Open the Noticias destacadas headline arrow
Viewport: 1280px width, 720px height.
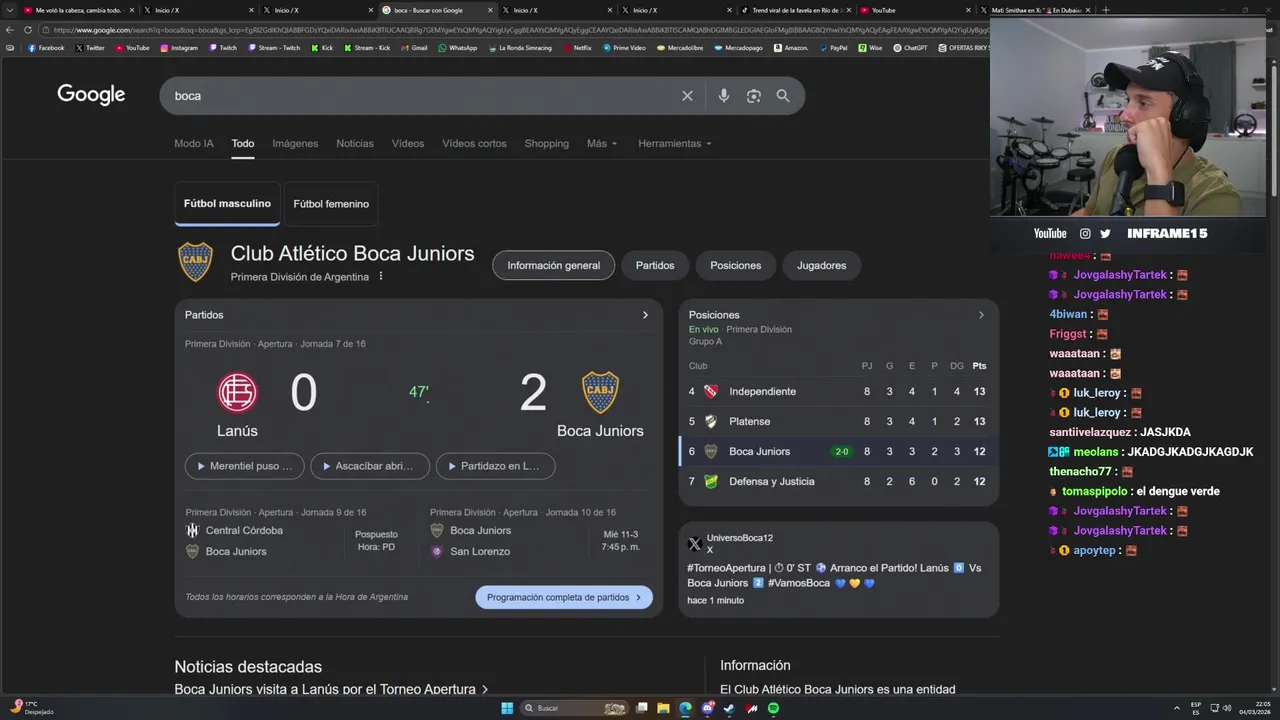[485, 689]
